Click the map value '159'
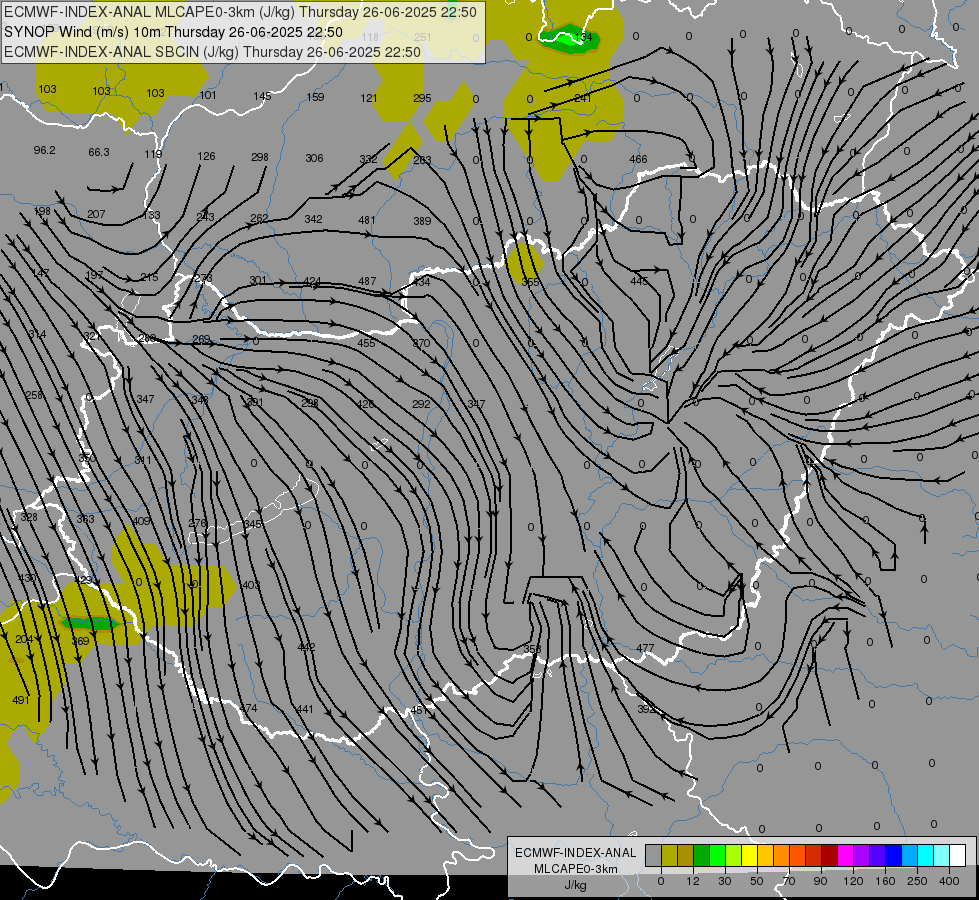Viewport: 979px width, 900px height. pyautogui.click(x=315, y=97)
